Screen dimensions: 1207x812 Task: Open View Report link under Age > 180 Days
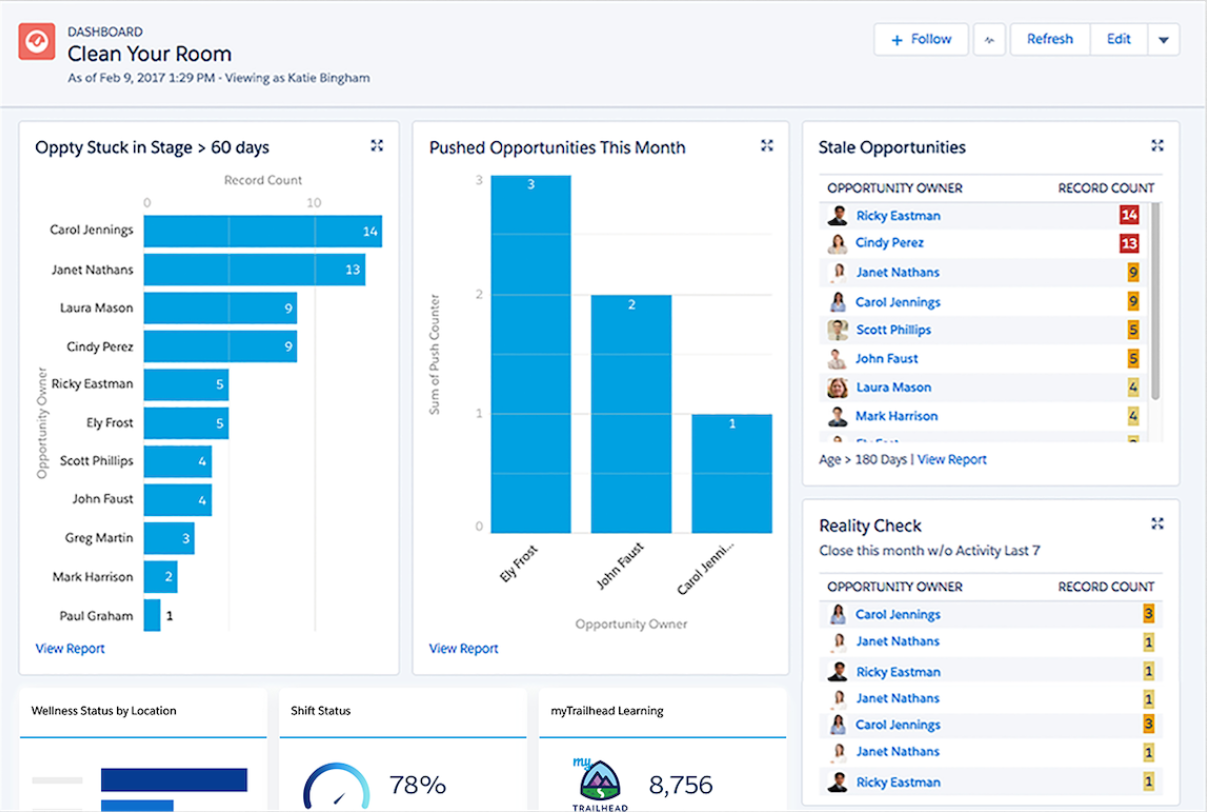[x=951, y=460]
